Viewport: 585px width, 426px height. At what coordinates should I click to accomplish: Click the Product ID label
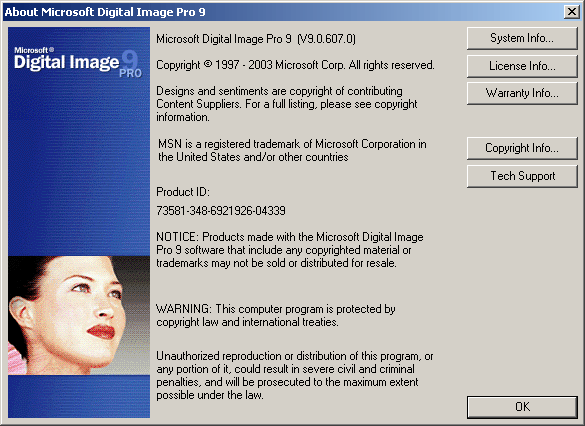coord(183,192)
